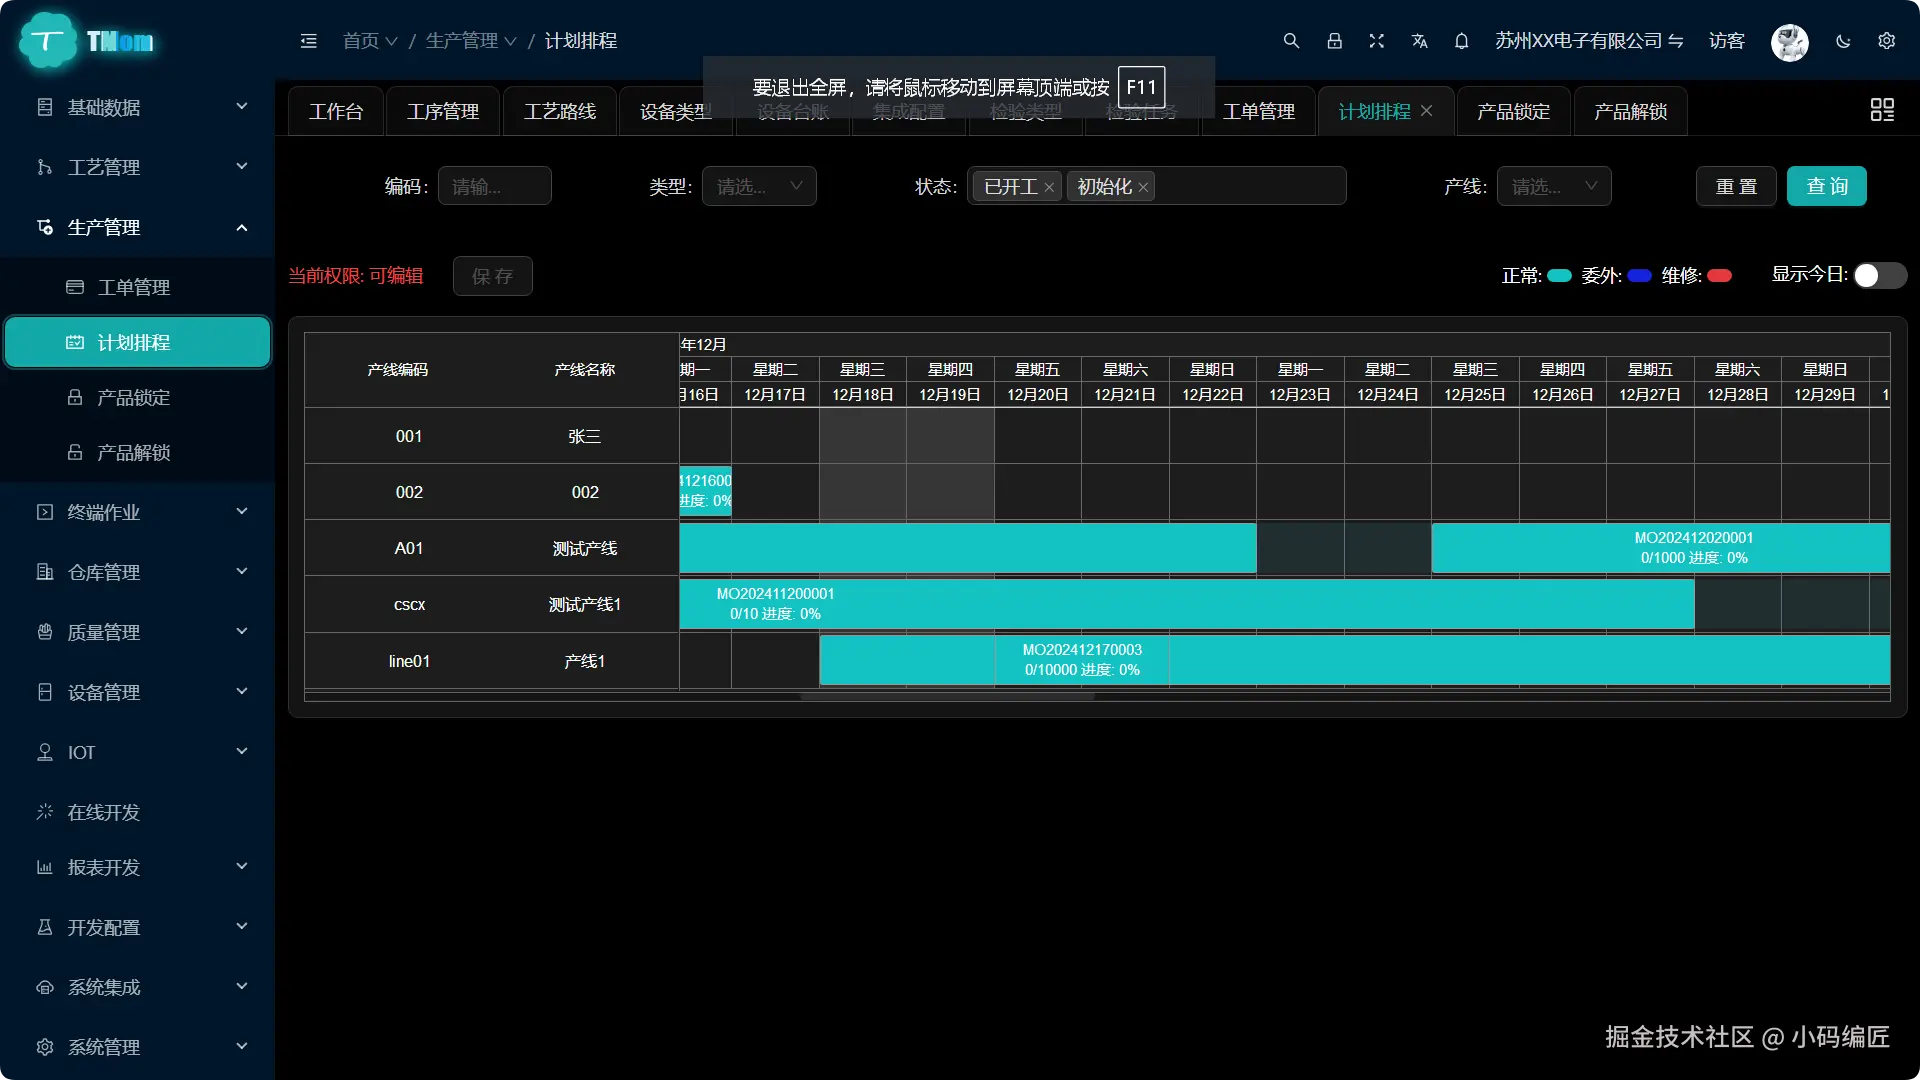
Task: Click the 重置 button
Action: pos(1736,186)
